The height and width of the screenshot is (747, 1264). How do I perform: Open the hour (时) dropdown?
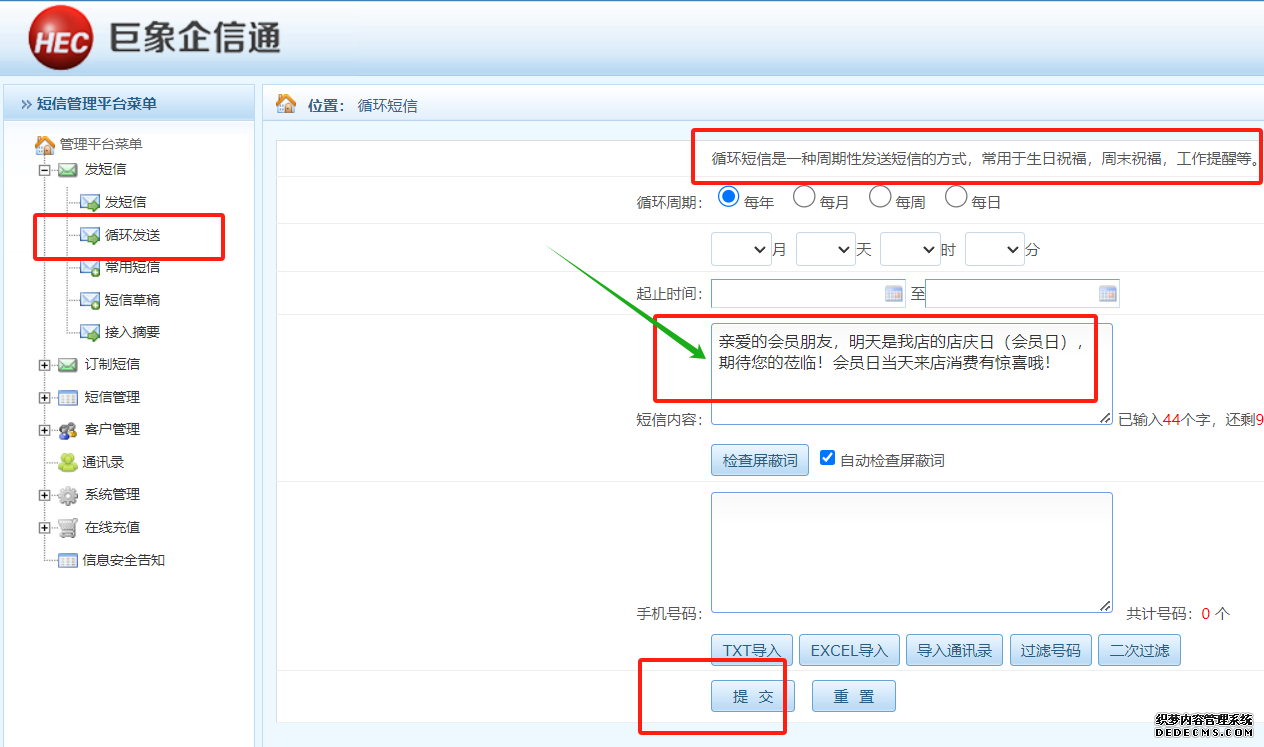[x=910, y=249]
